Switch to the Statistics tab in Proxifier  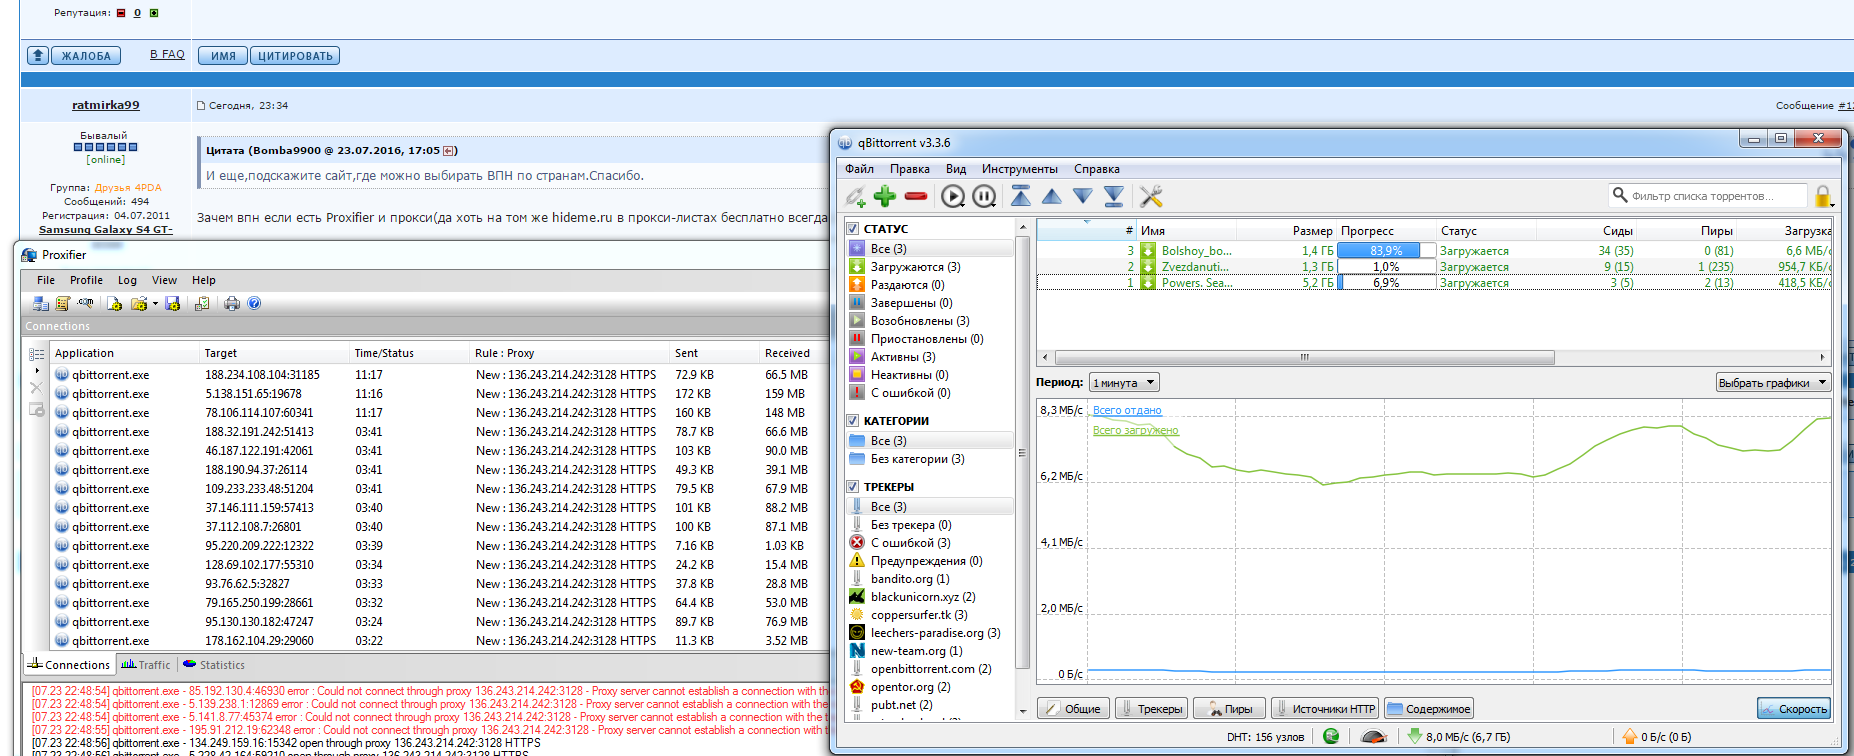click(x=214, y=665)
